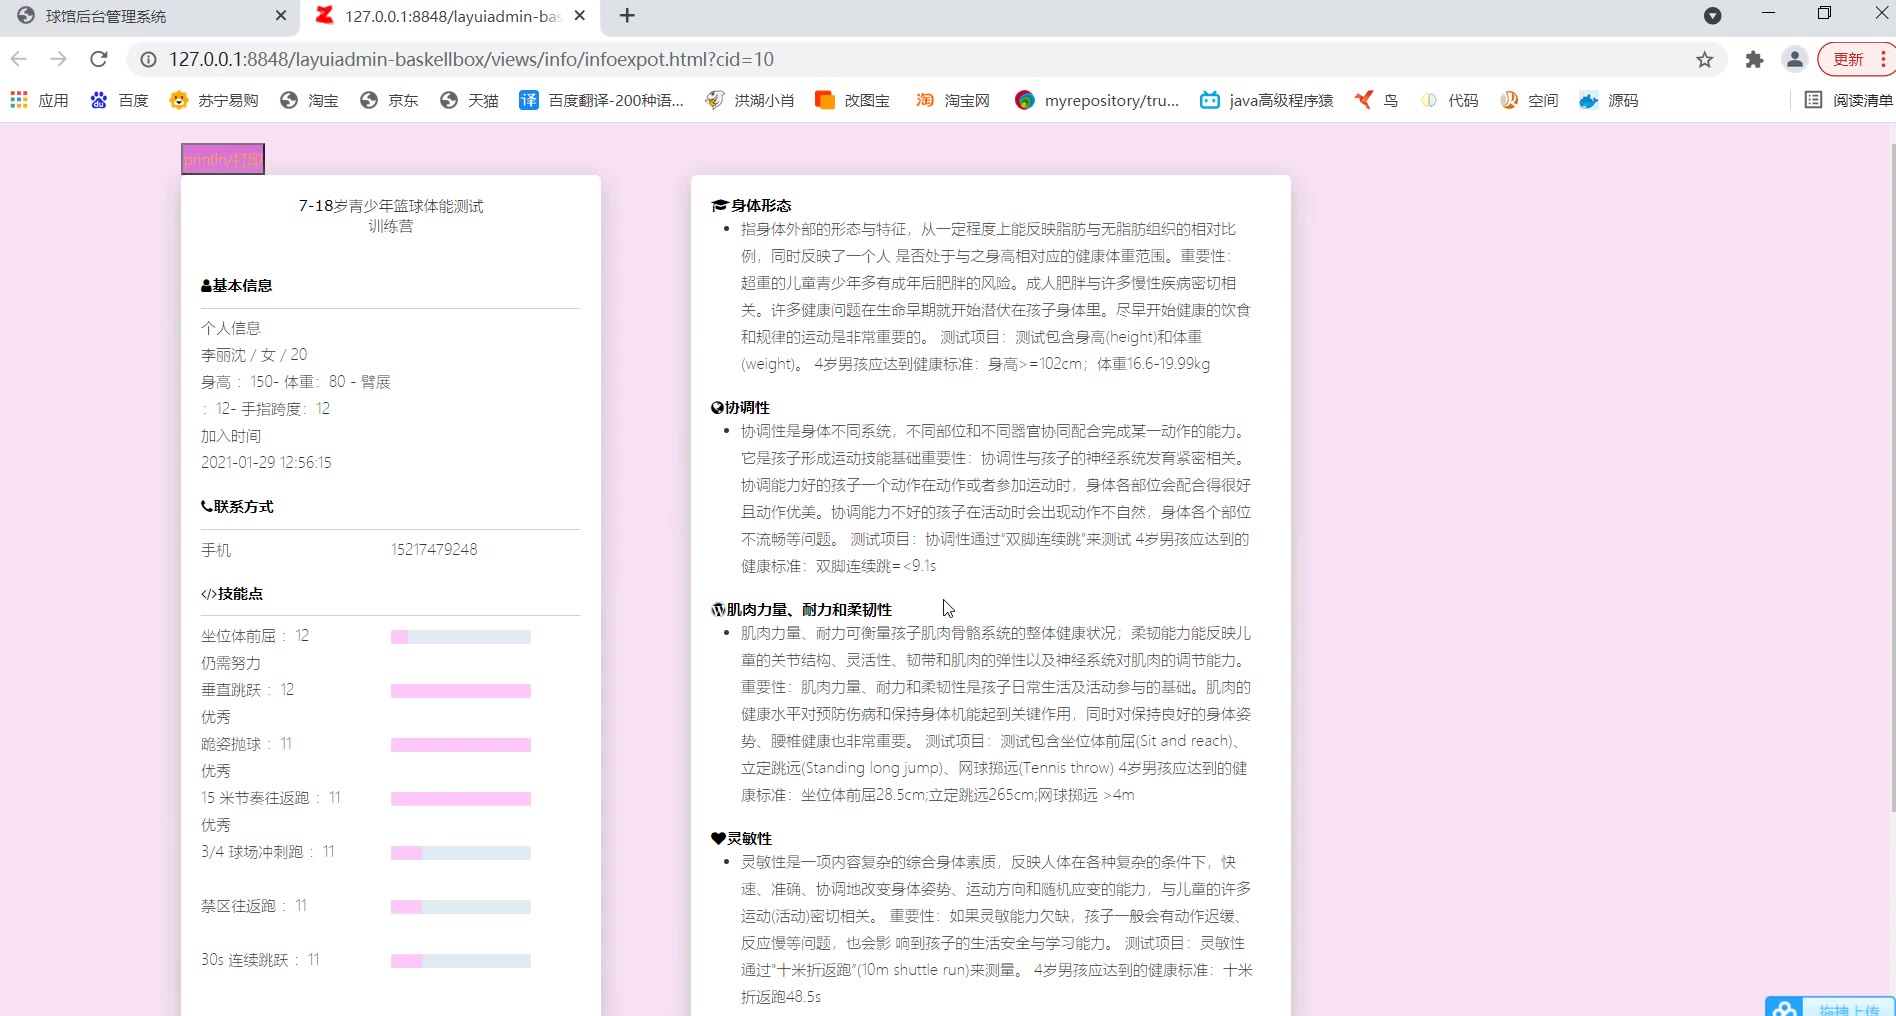Click the 坐位体前屈 progress bar
1896x1016 pixels.
click(460, 637)
